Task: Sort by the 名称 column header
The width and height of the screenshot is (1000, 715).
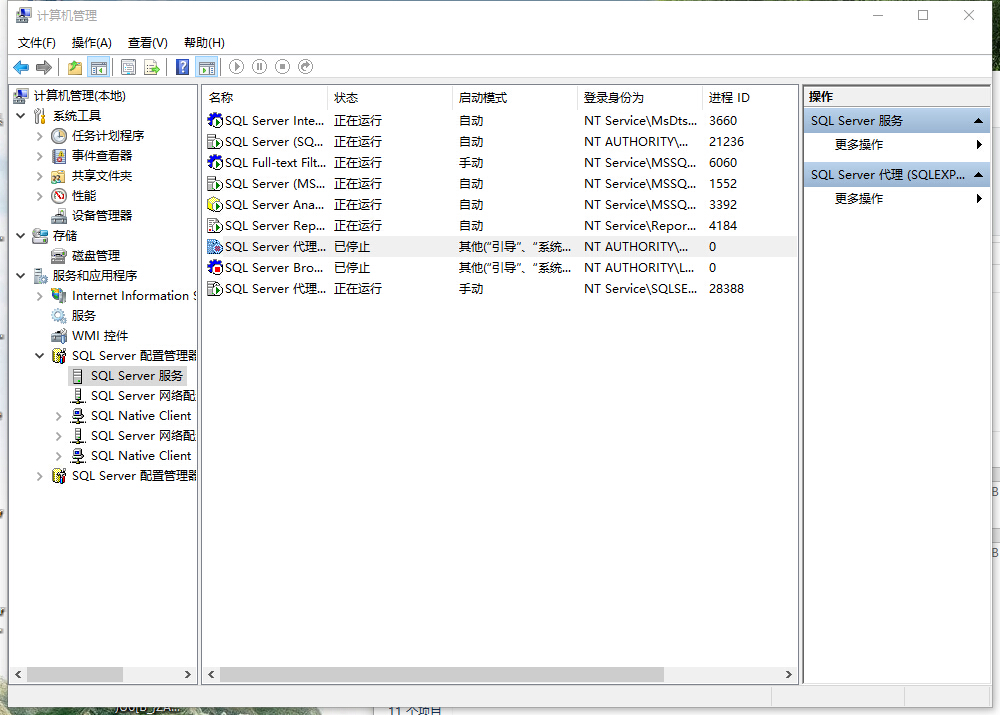Action: (265, 98)
